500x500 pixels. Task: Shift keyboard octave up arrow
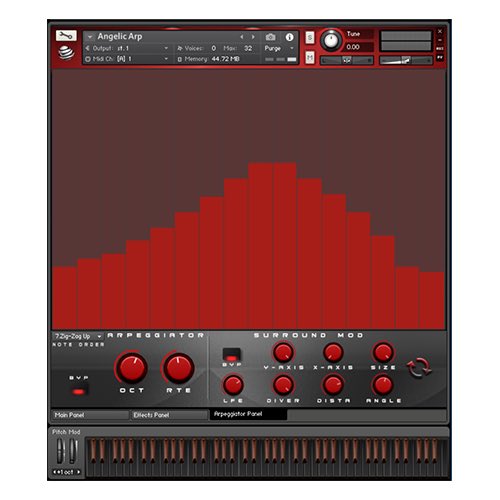pyautogui.click(x=78, y=472)
